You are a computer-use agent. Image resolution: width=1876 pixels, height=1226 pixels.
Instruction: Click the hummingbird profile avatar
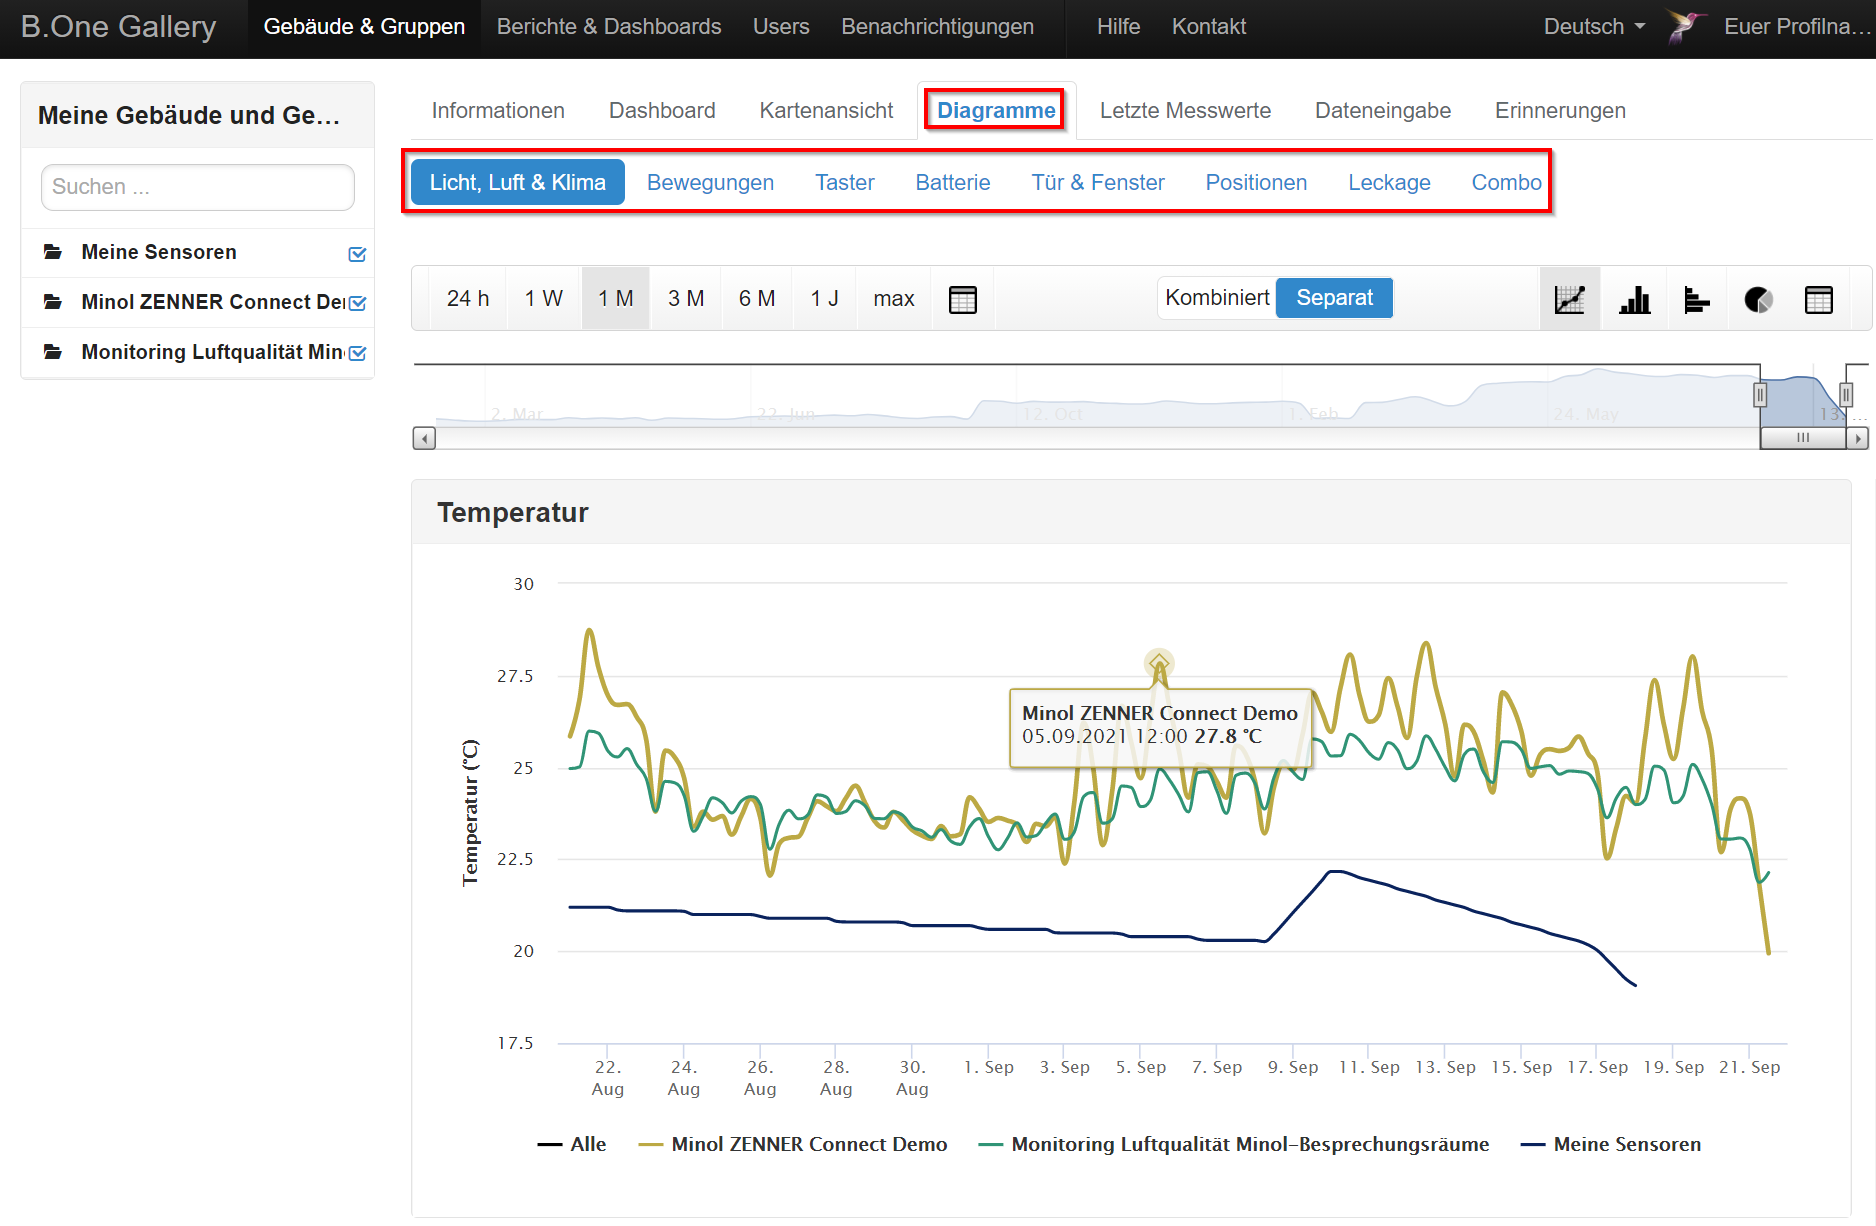click(1685, 27)
